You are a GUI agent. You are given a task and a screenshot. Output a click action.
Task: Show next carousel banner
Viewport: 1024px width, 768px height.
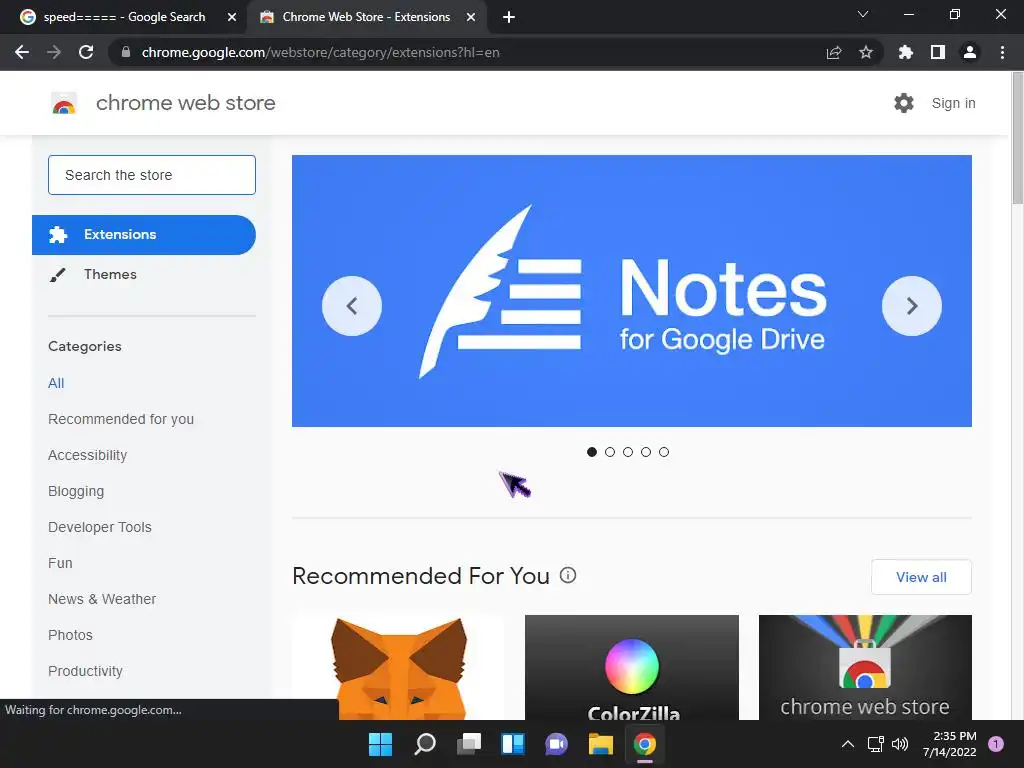tap(912, 306)
